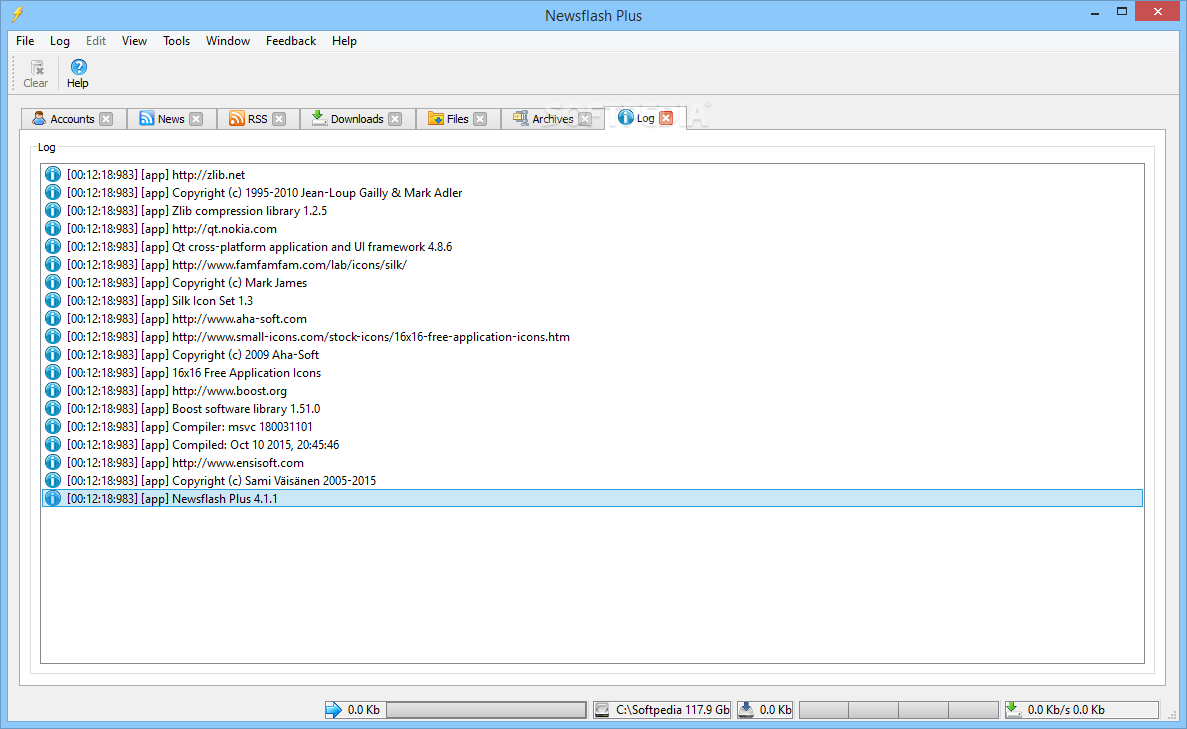Open the File menu
This screenshot has width=1187, height=729.
[x=25, y=41]
